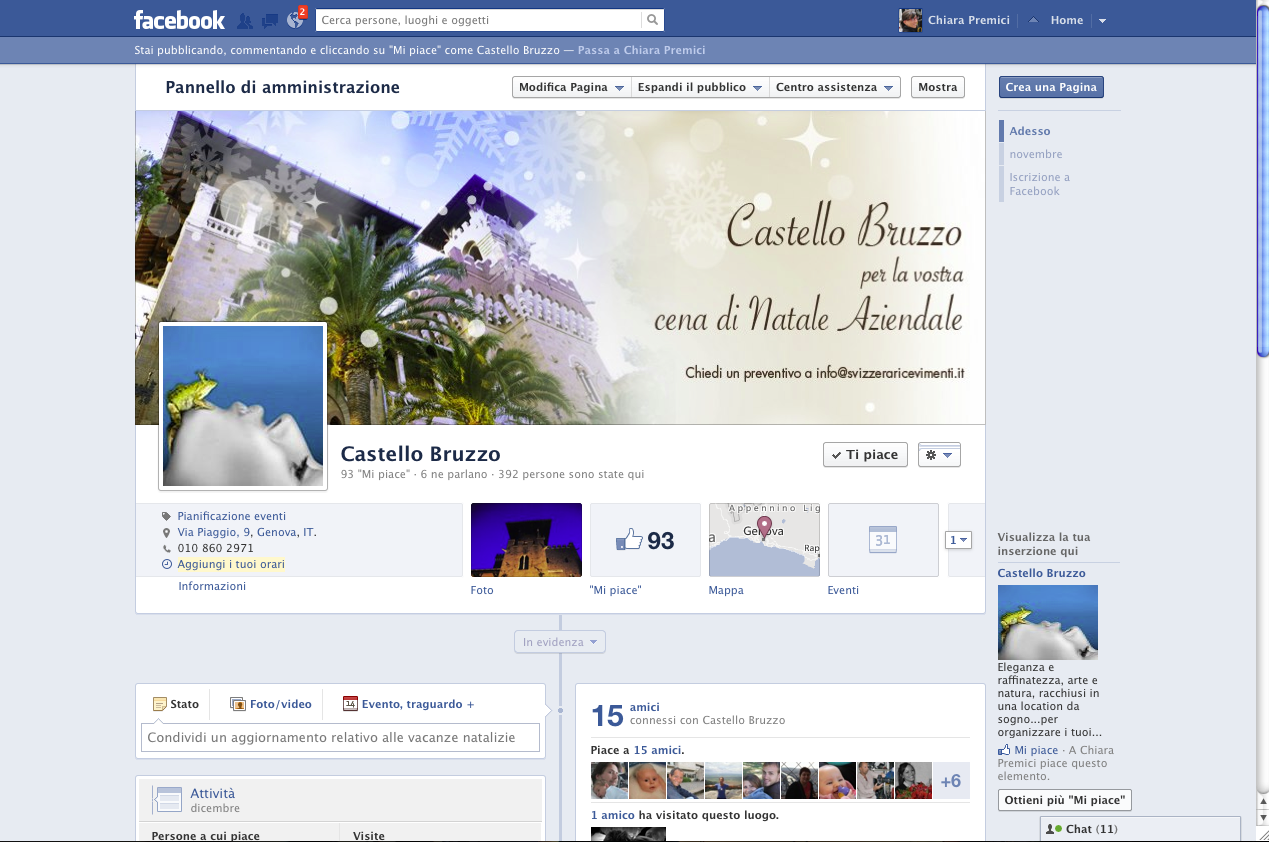Open Chiara Premici profile name link
The image size is (1269, 842).
[x=969, y=20]
